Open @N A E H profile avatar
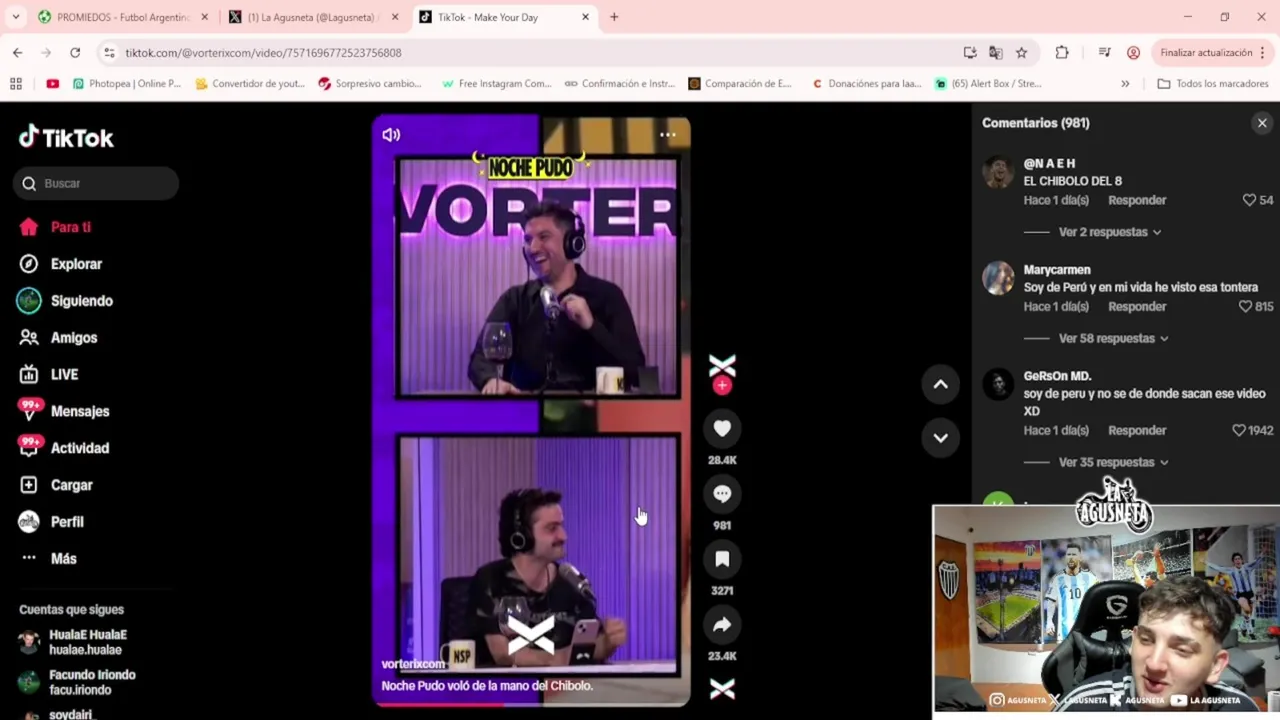Image resolution: width=1280 pixels, height=720 pixels. (998, 172)
